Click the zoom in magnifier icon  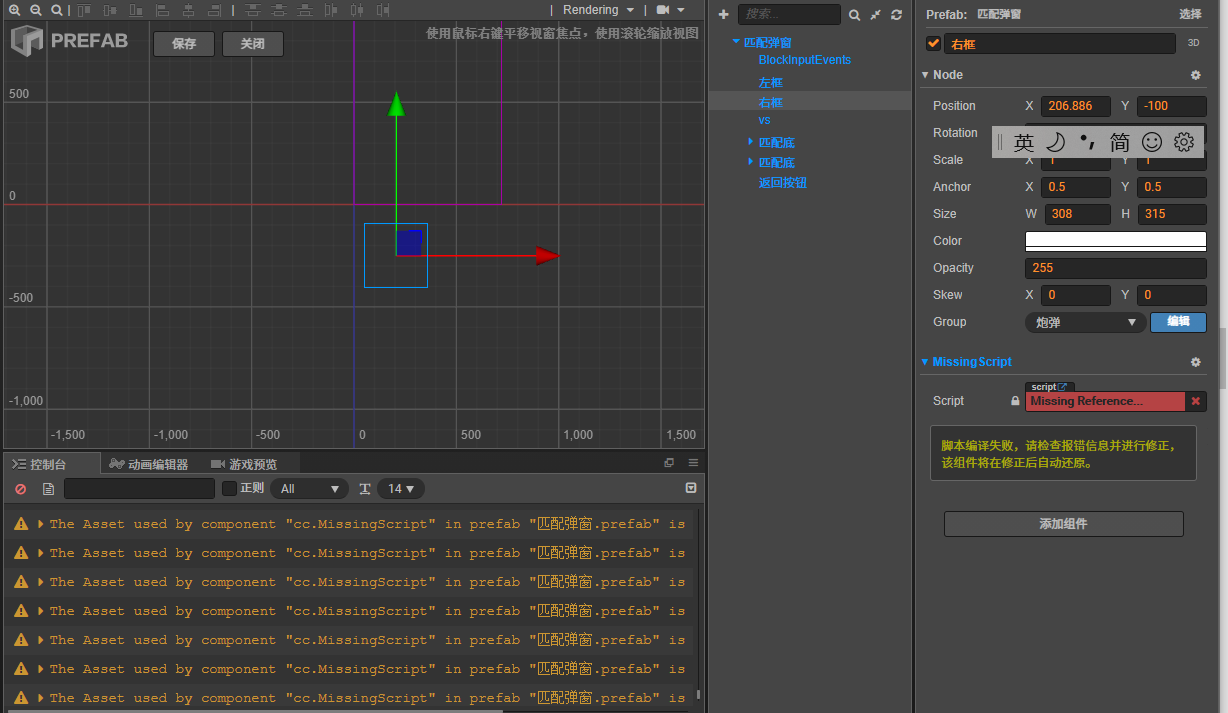pos(15,10)
